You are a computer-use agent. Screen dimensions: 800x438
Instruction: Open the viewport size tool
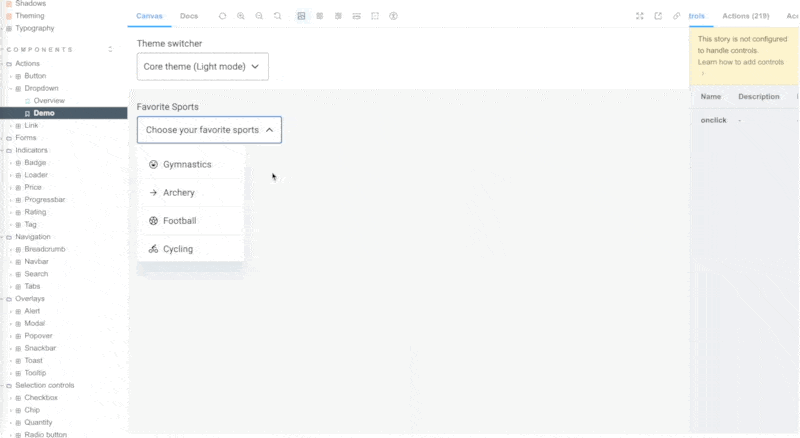[338, 16]
